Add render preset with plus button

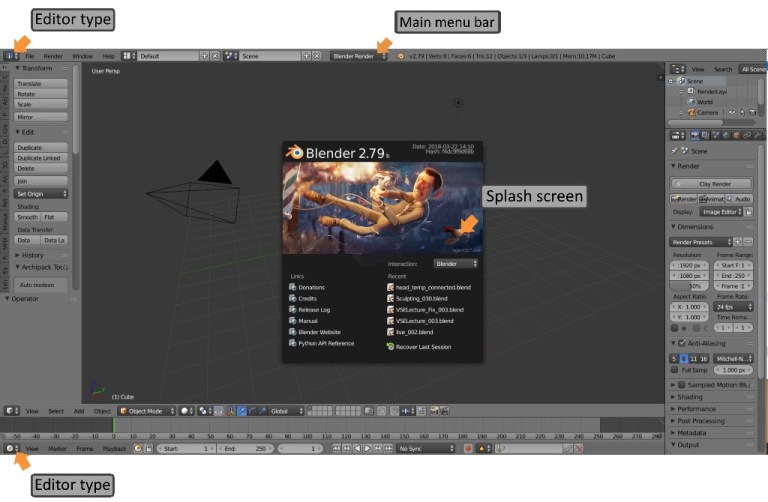tap(738, 242)
